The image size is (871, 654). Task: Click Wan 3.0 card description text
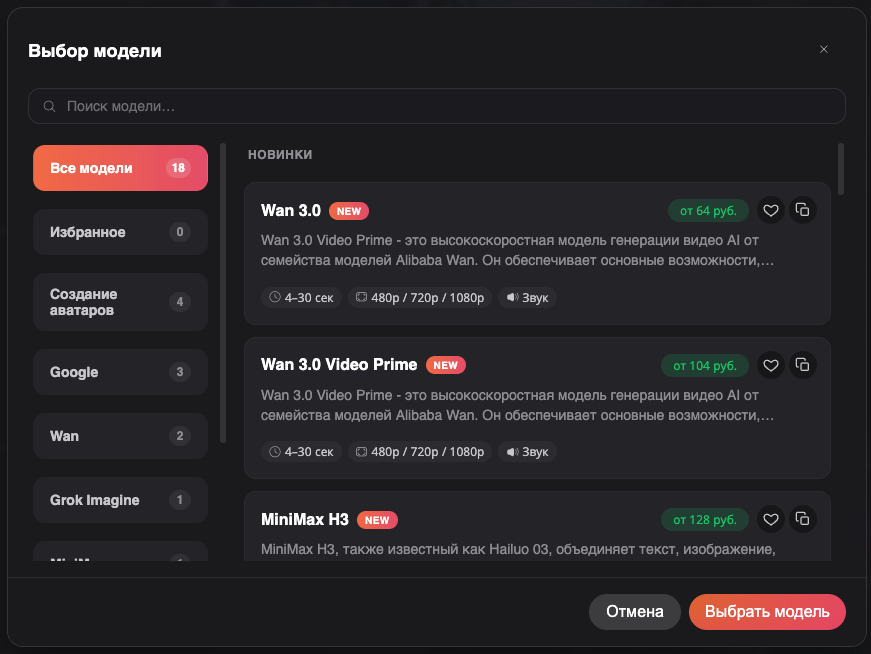coord(517,250)
